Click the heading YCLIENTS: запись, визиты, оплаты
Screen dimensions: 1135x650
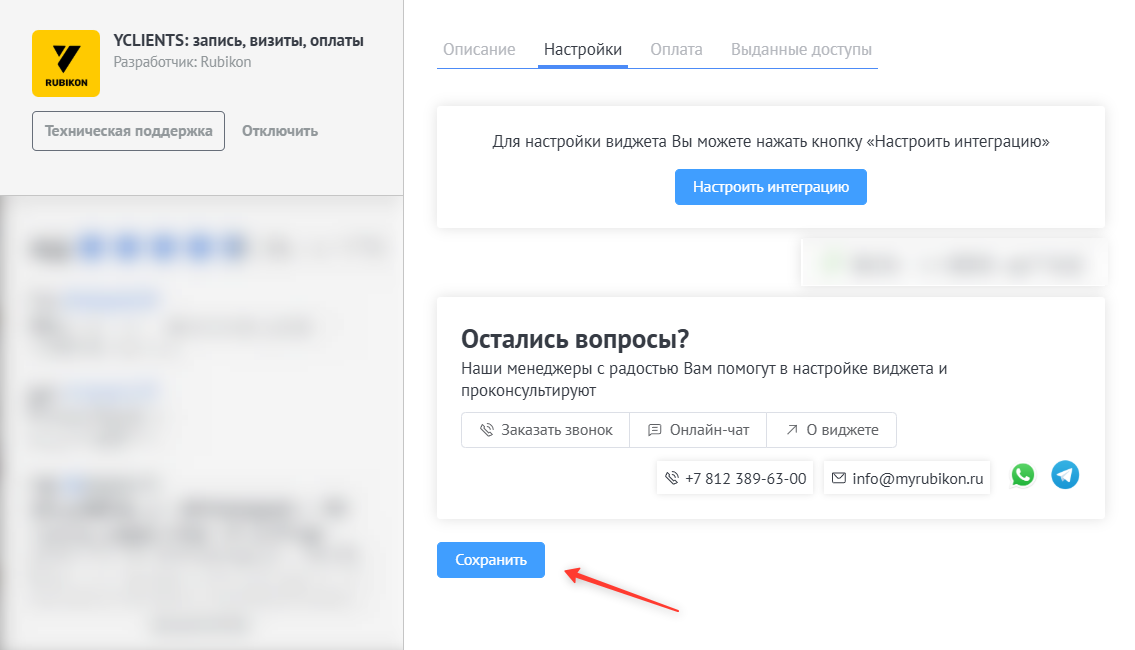click(238, 41)
